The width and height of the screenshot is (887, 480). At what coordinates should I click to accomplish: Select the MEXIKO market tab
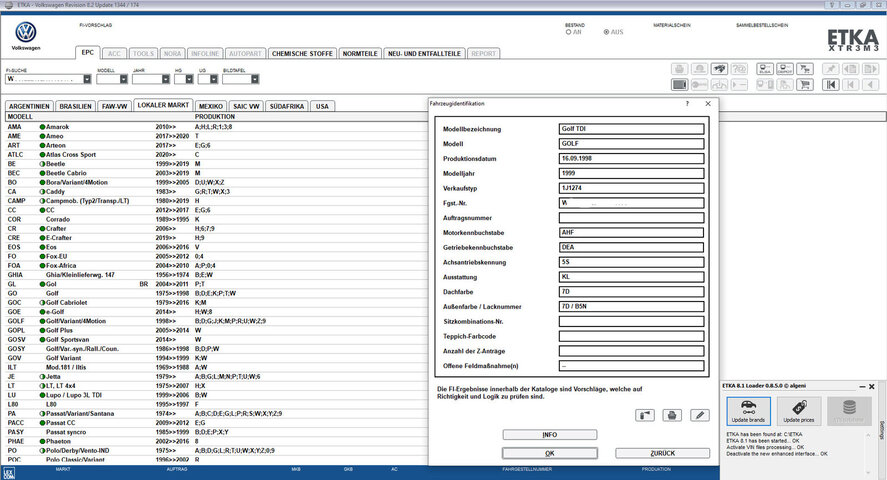pos(211,106)
